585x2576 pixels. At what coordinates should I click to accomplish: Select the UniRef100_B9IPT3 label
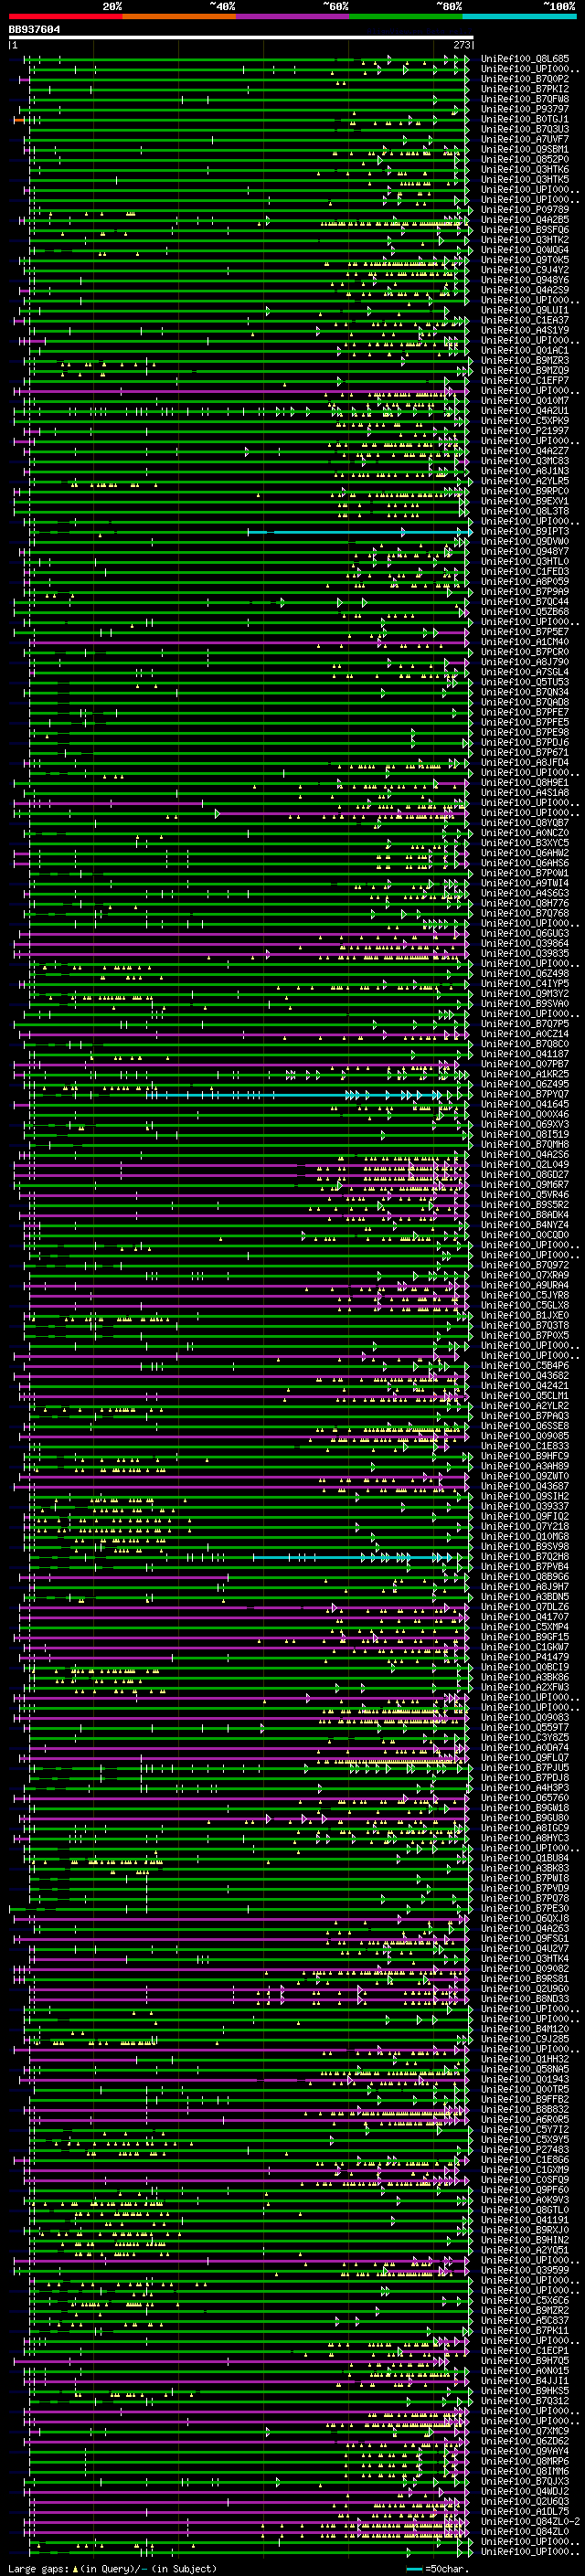pyautogui.click(x=525, y=532)
